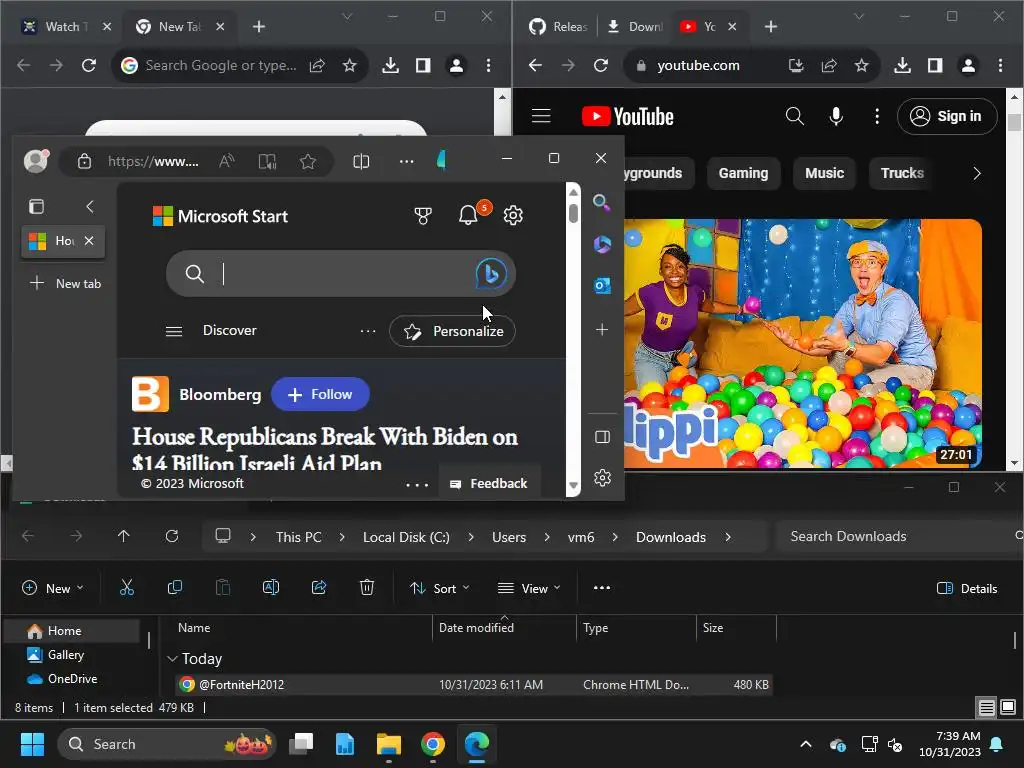Viewport: 1024px width, 768px height.
Task: Open the YouTube settings three-dots menu
Action: [x=877, y=116]
